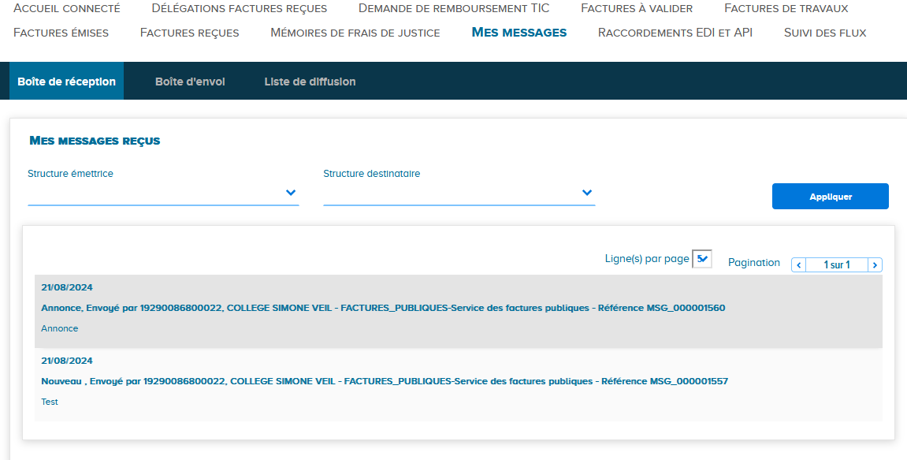
Task: Open the lines per page dropdown
Action: 702,259
